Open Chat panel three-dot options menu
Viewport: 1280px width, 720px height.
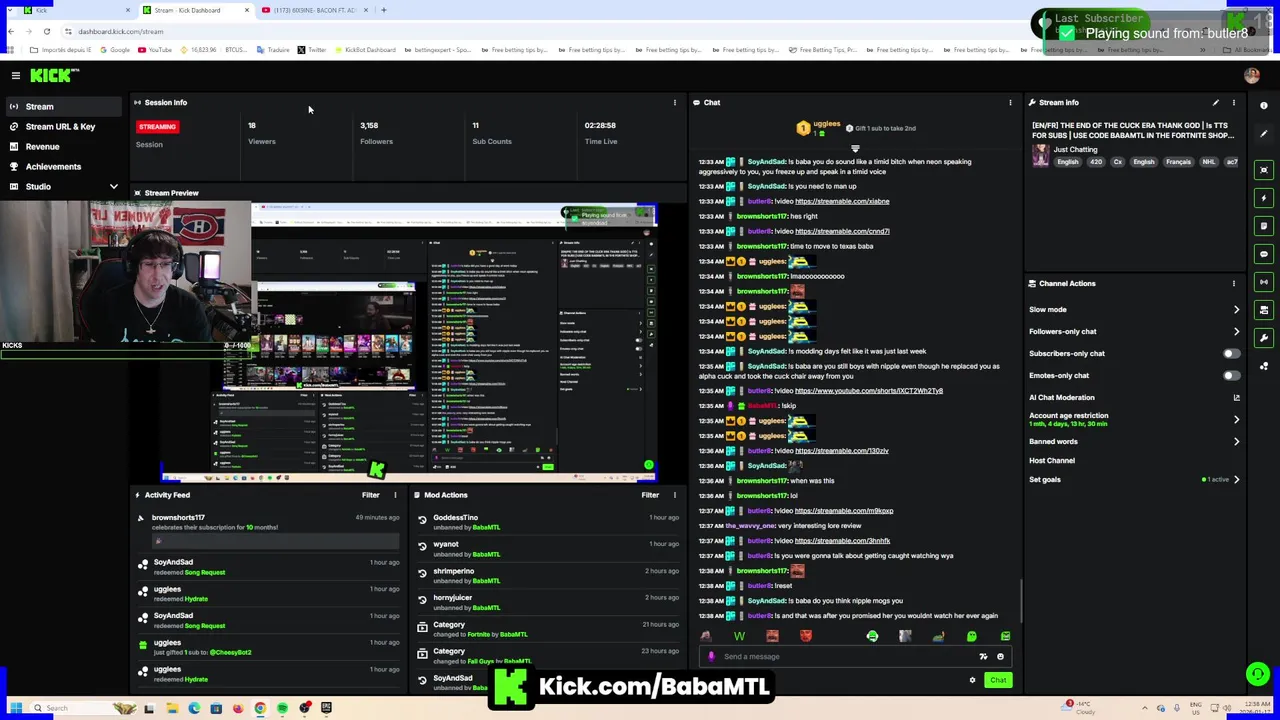pyautogui.click(x=1010, y=102)
